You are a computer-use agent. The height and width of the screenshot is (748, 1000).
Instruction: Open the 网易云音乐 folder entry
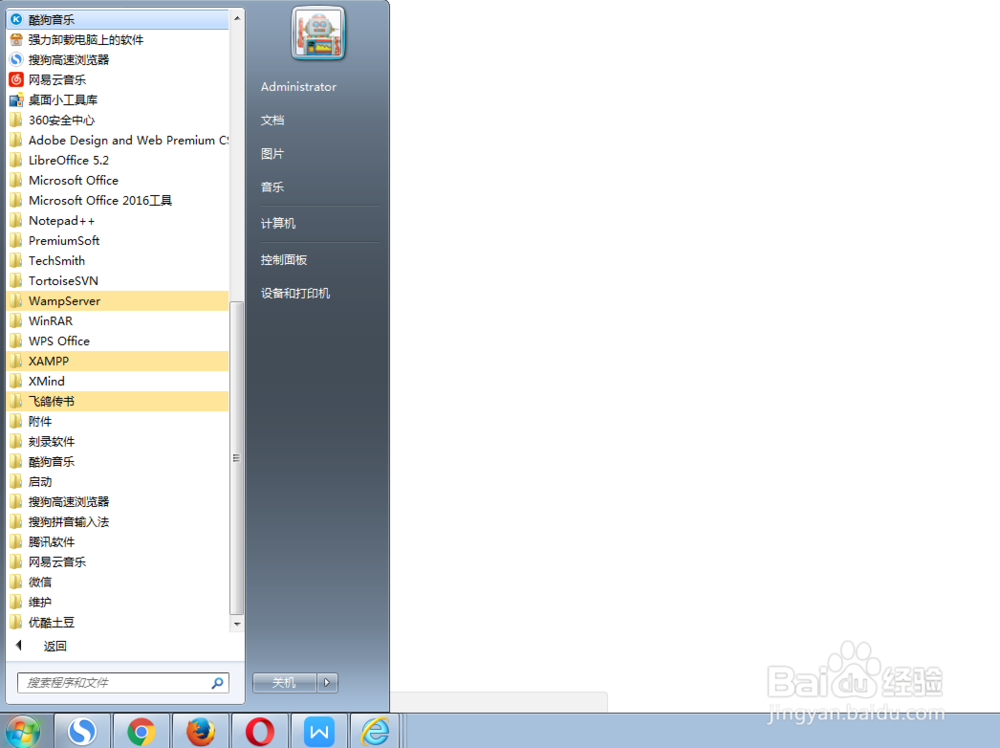point(117,562)
